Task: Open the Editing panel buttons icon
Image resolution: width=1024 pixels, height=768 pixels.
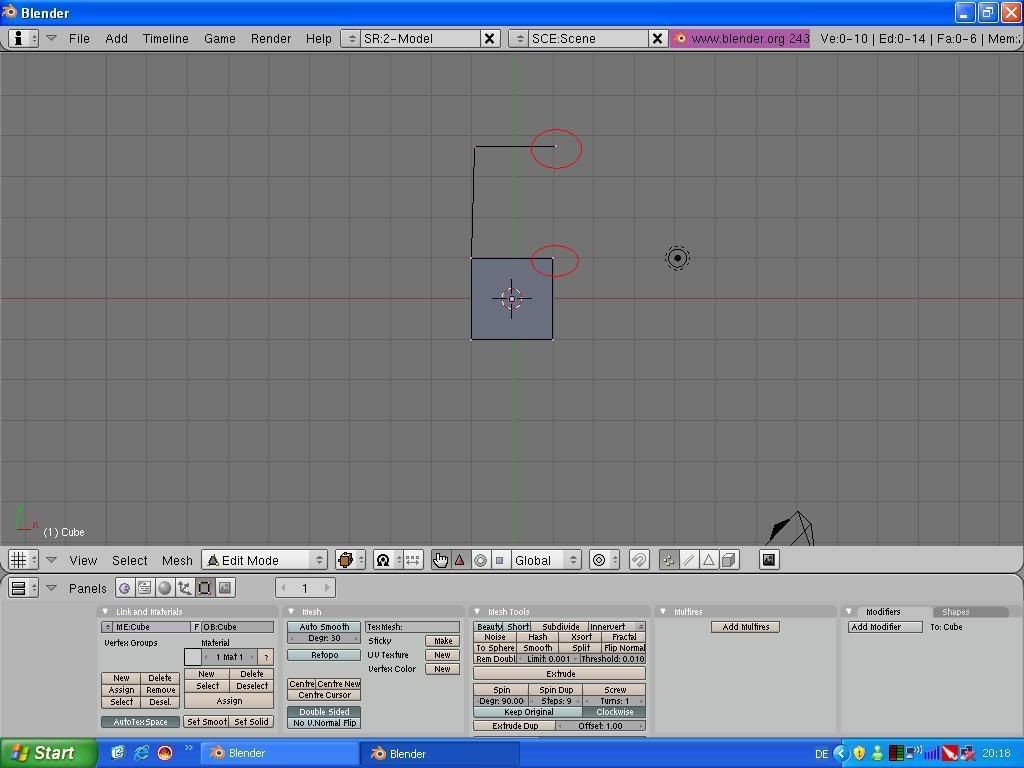Action: 205,588
